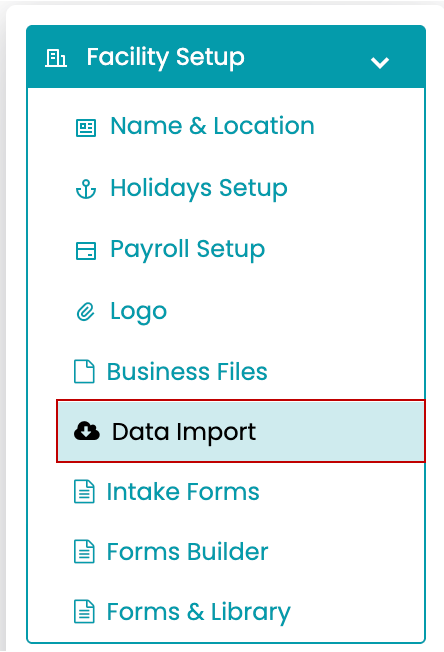This screenshot has height=652, width=444.
Task: Open Holidays Setup
Action: click(199, 188)
